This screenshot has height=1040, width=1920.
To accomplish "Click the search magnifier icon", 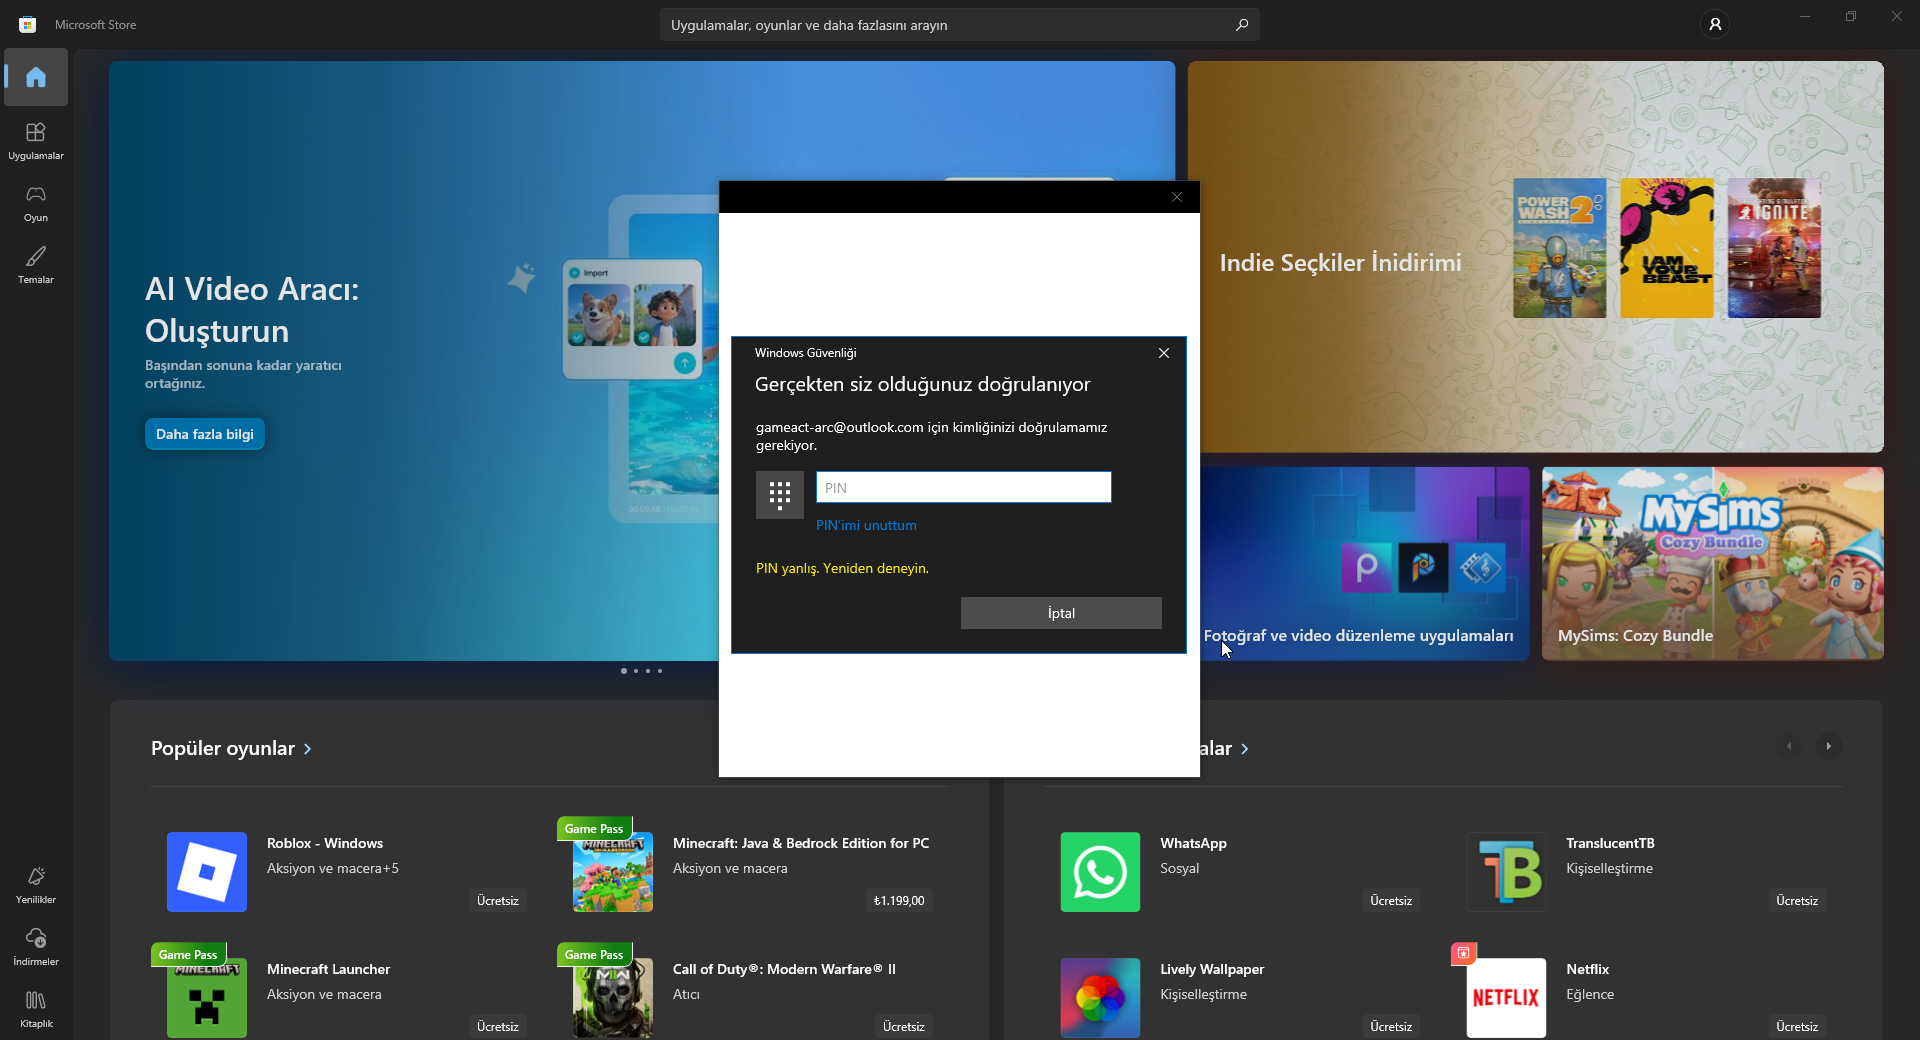I will pyautogui.click(x=1241, y=25).
